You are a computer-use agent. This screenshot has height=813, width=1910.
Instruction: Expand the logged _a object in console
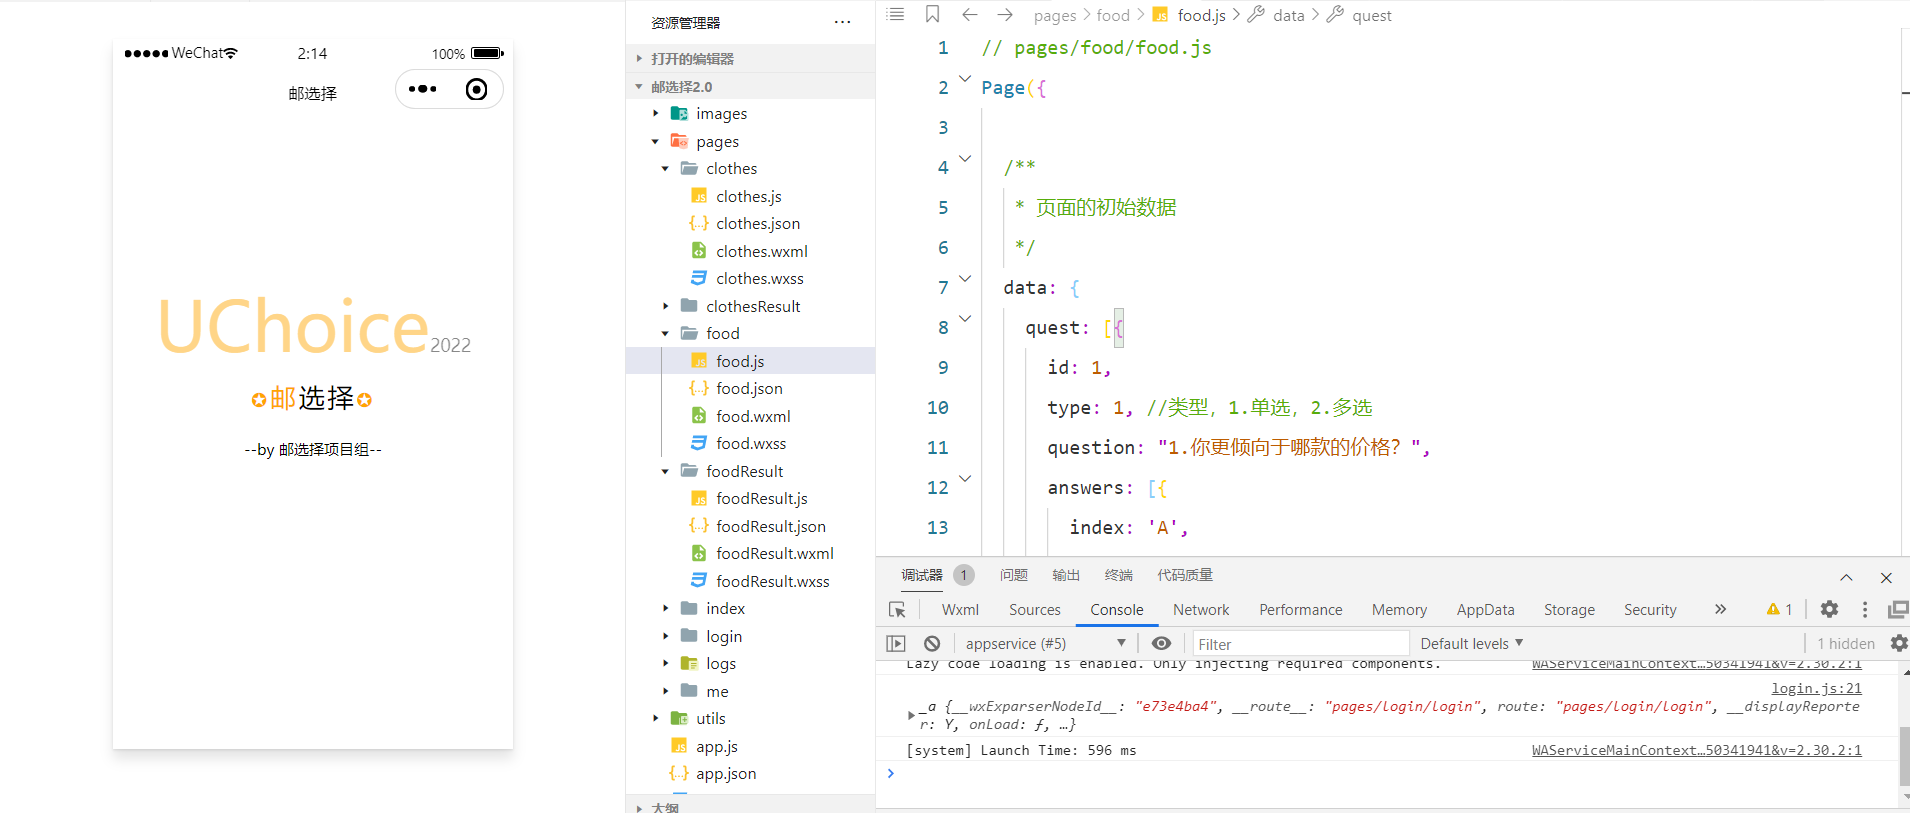pos(910,715)
